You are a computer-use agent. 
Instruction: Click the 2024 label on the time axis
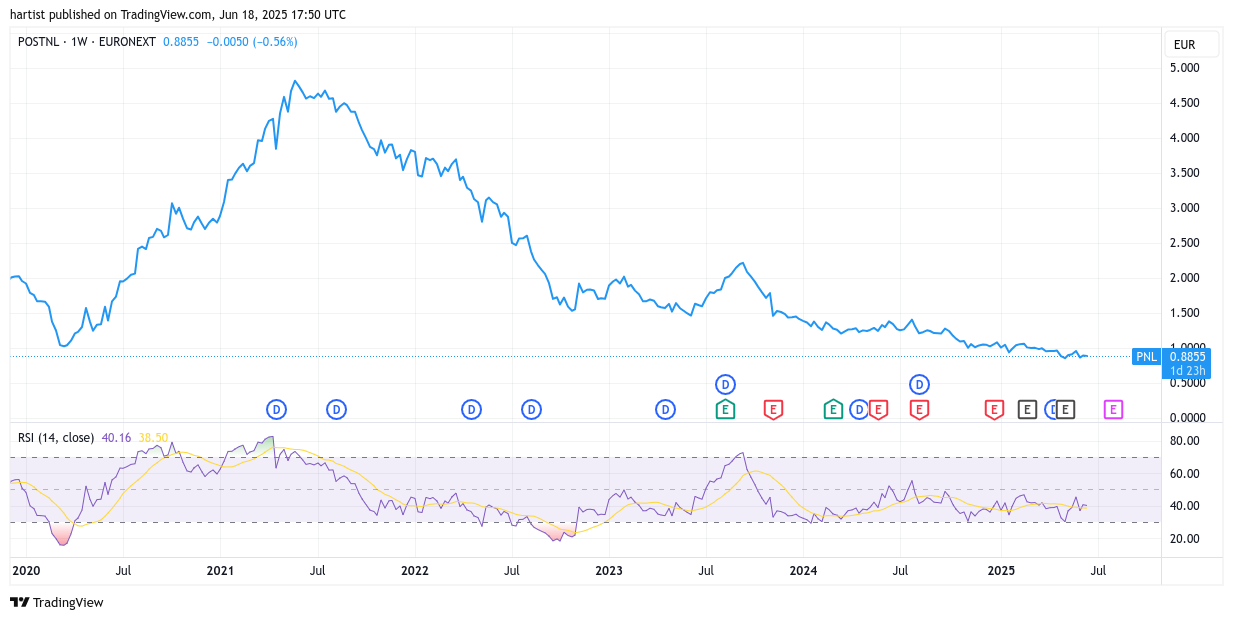803,571
